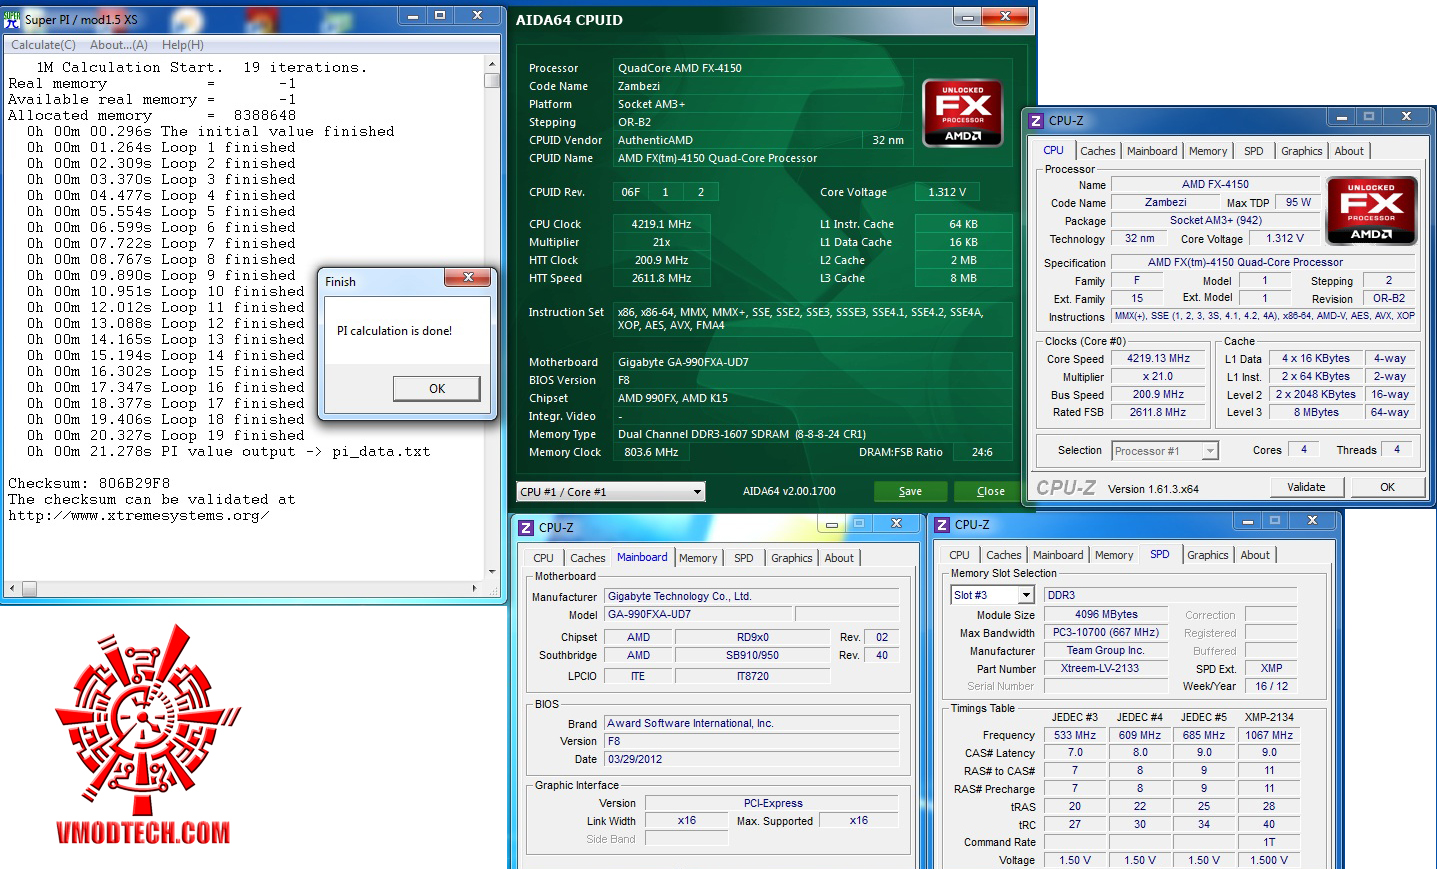Click the 'XMP-2134' timings column header
The image size is (1437, 869).
point(1269,717)
